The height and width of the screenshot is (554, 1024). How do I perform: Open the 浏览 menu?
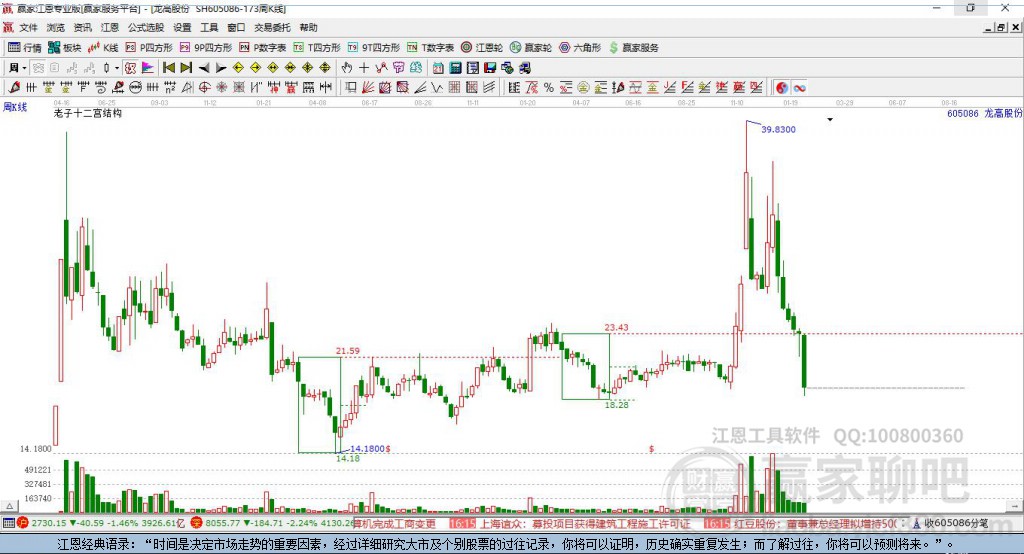tap(56, 27)
